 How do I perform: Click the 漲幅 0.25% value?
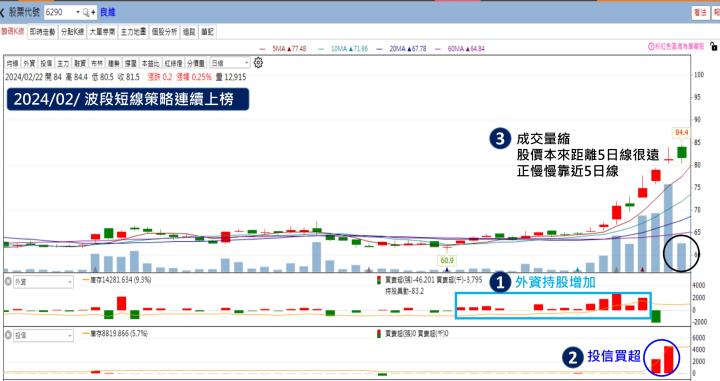(x=194, y=77)
